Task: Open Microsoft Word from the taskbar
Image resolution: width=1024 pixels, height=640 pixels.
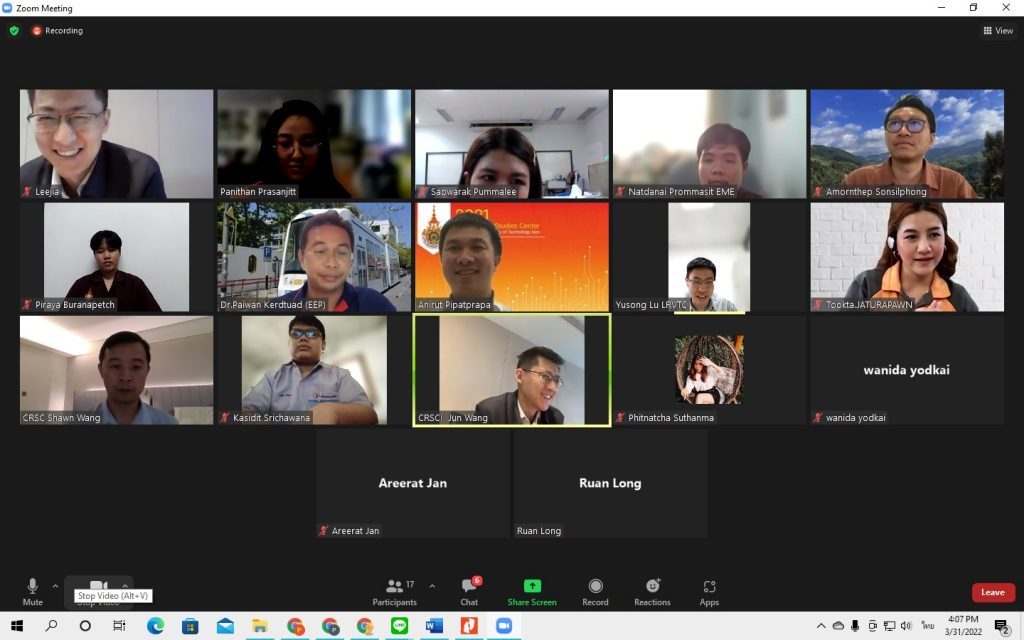Action: point(434,626)
